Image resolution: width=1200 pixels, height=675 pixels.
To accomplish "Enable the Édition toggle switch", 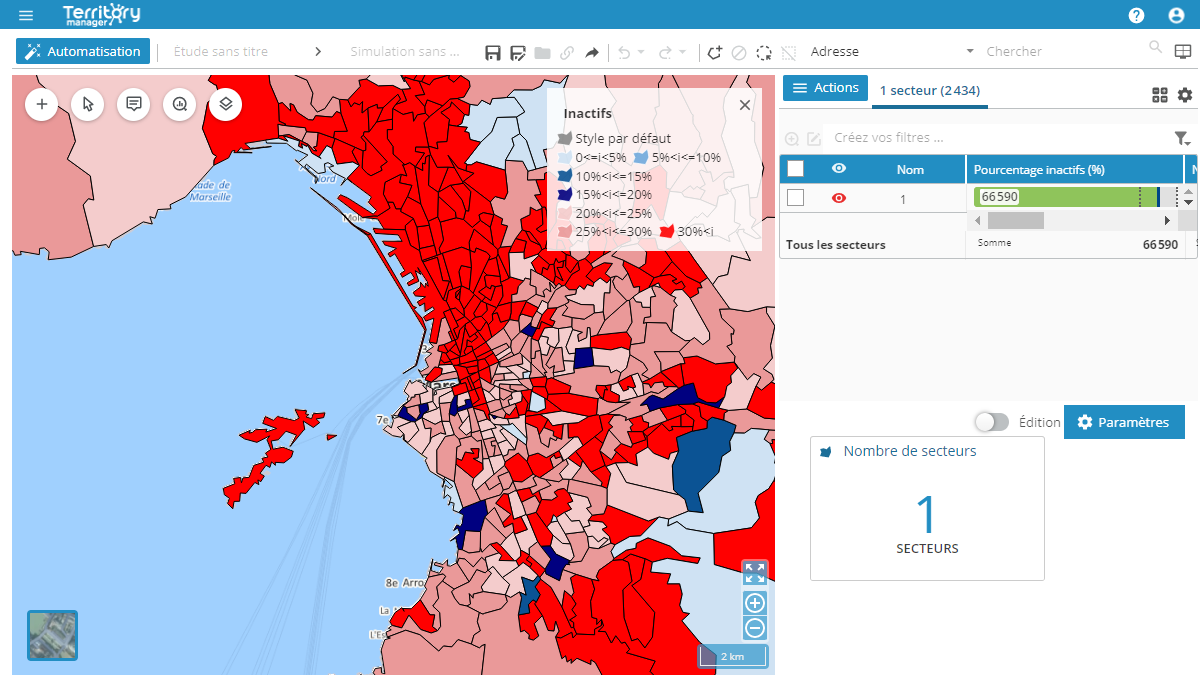I will (x=991, y=422).
